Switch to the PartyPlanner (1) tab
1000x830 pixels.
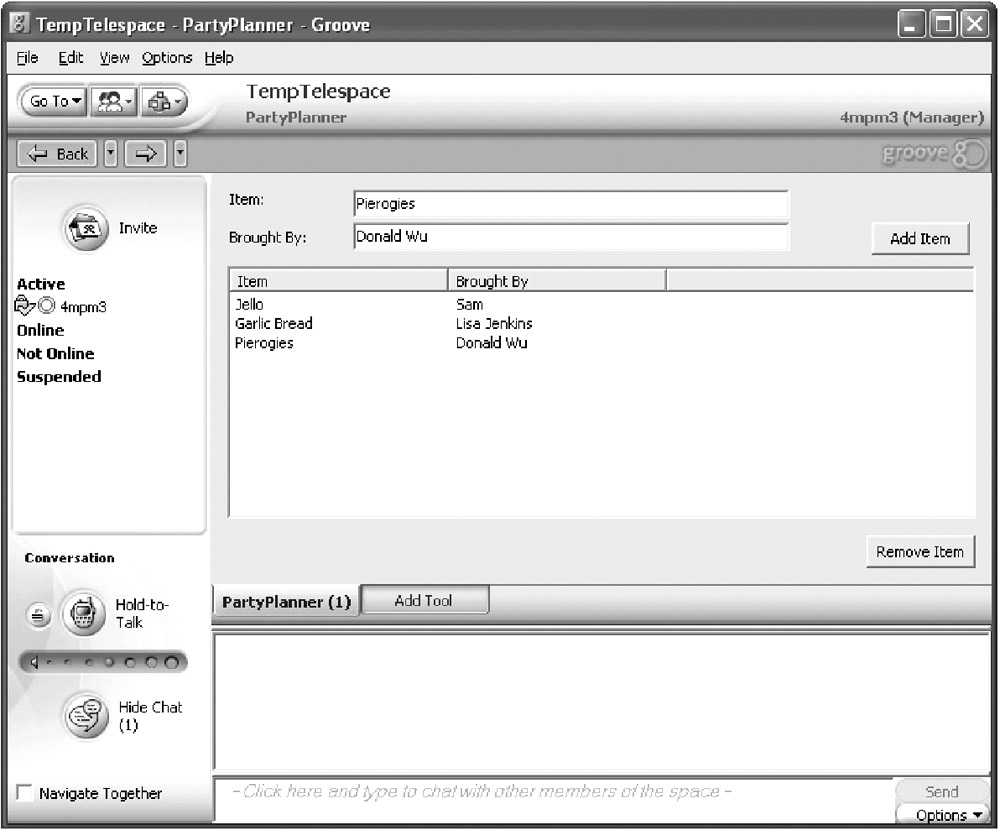click(x=286, y=602)
